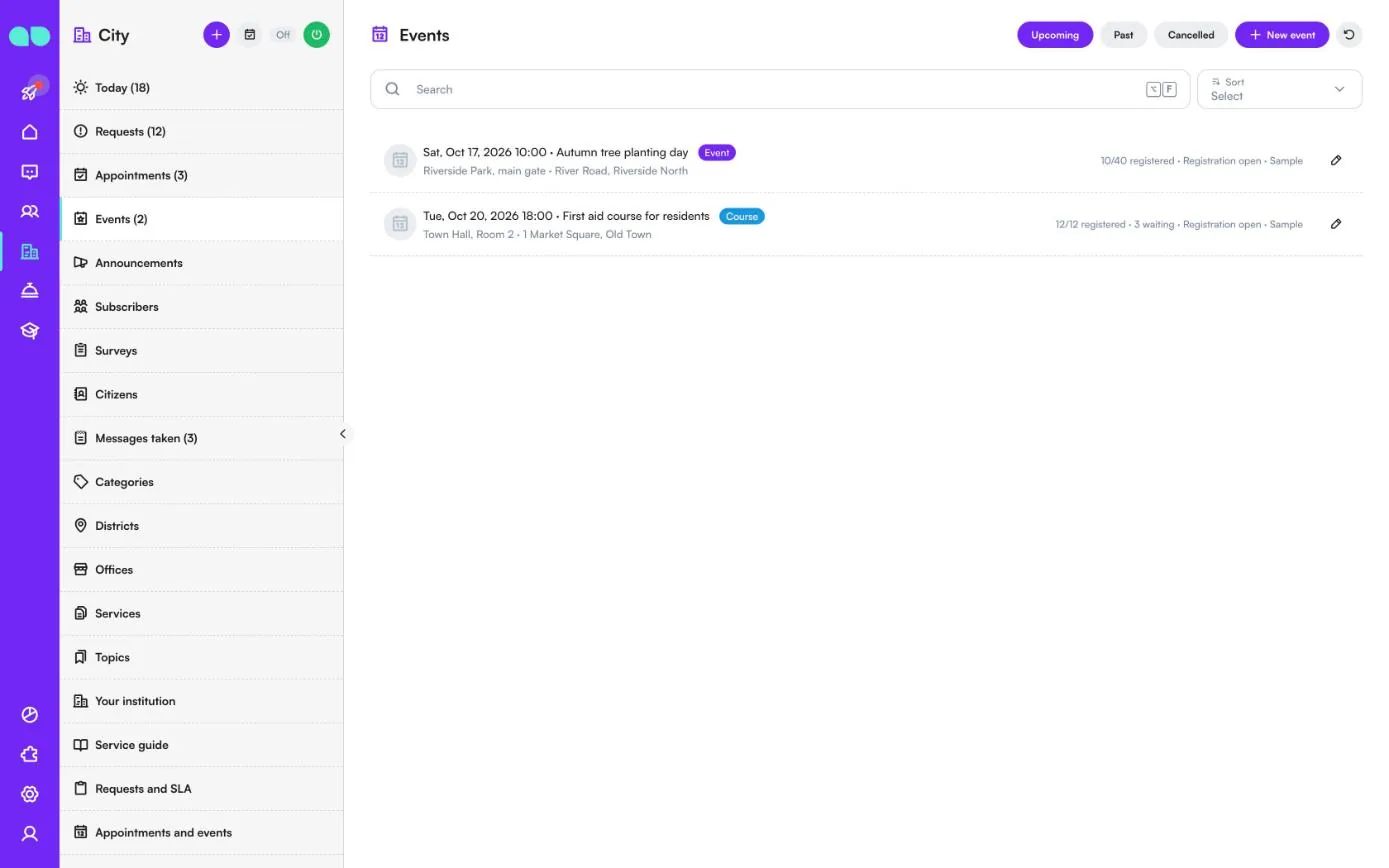Click the calendar check icon beside City
This screenshot has width=1389, height=868.
[250, 35]
